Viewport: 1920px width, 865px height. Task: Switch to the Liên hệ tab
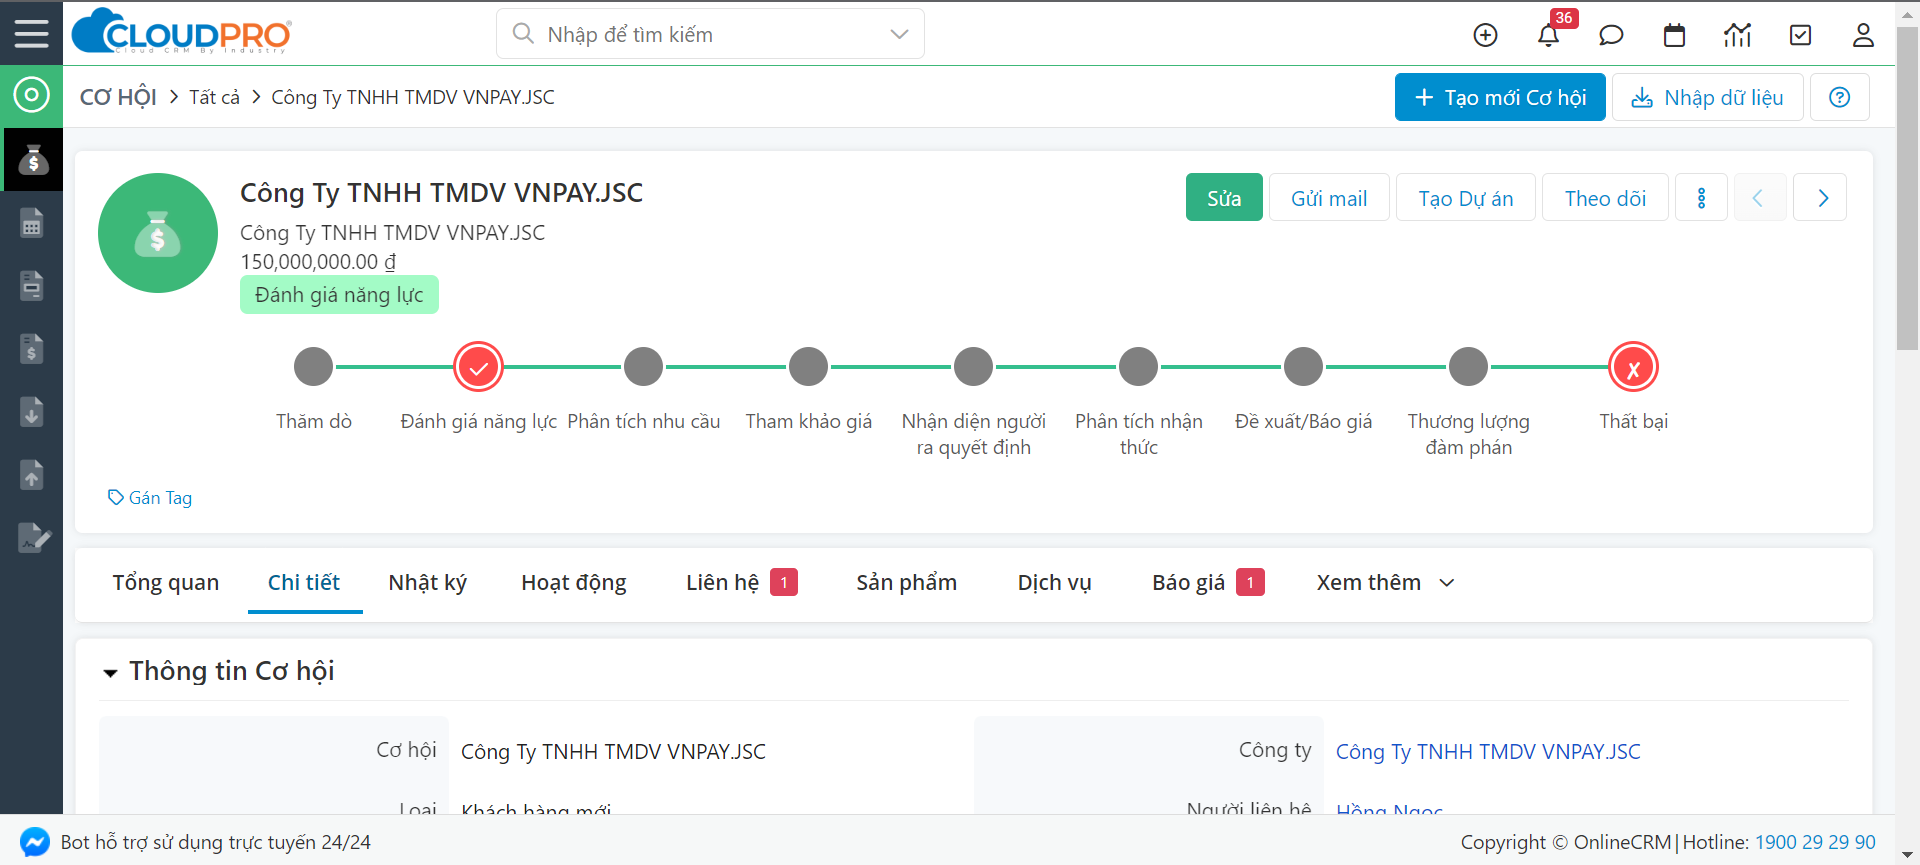point(741,582)
